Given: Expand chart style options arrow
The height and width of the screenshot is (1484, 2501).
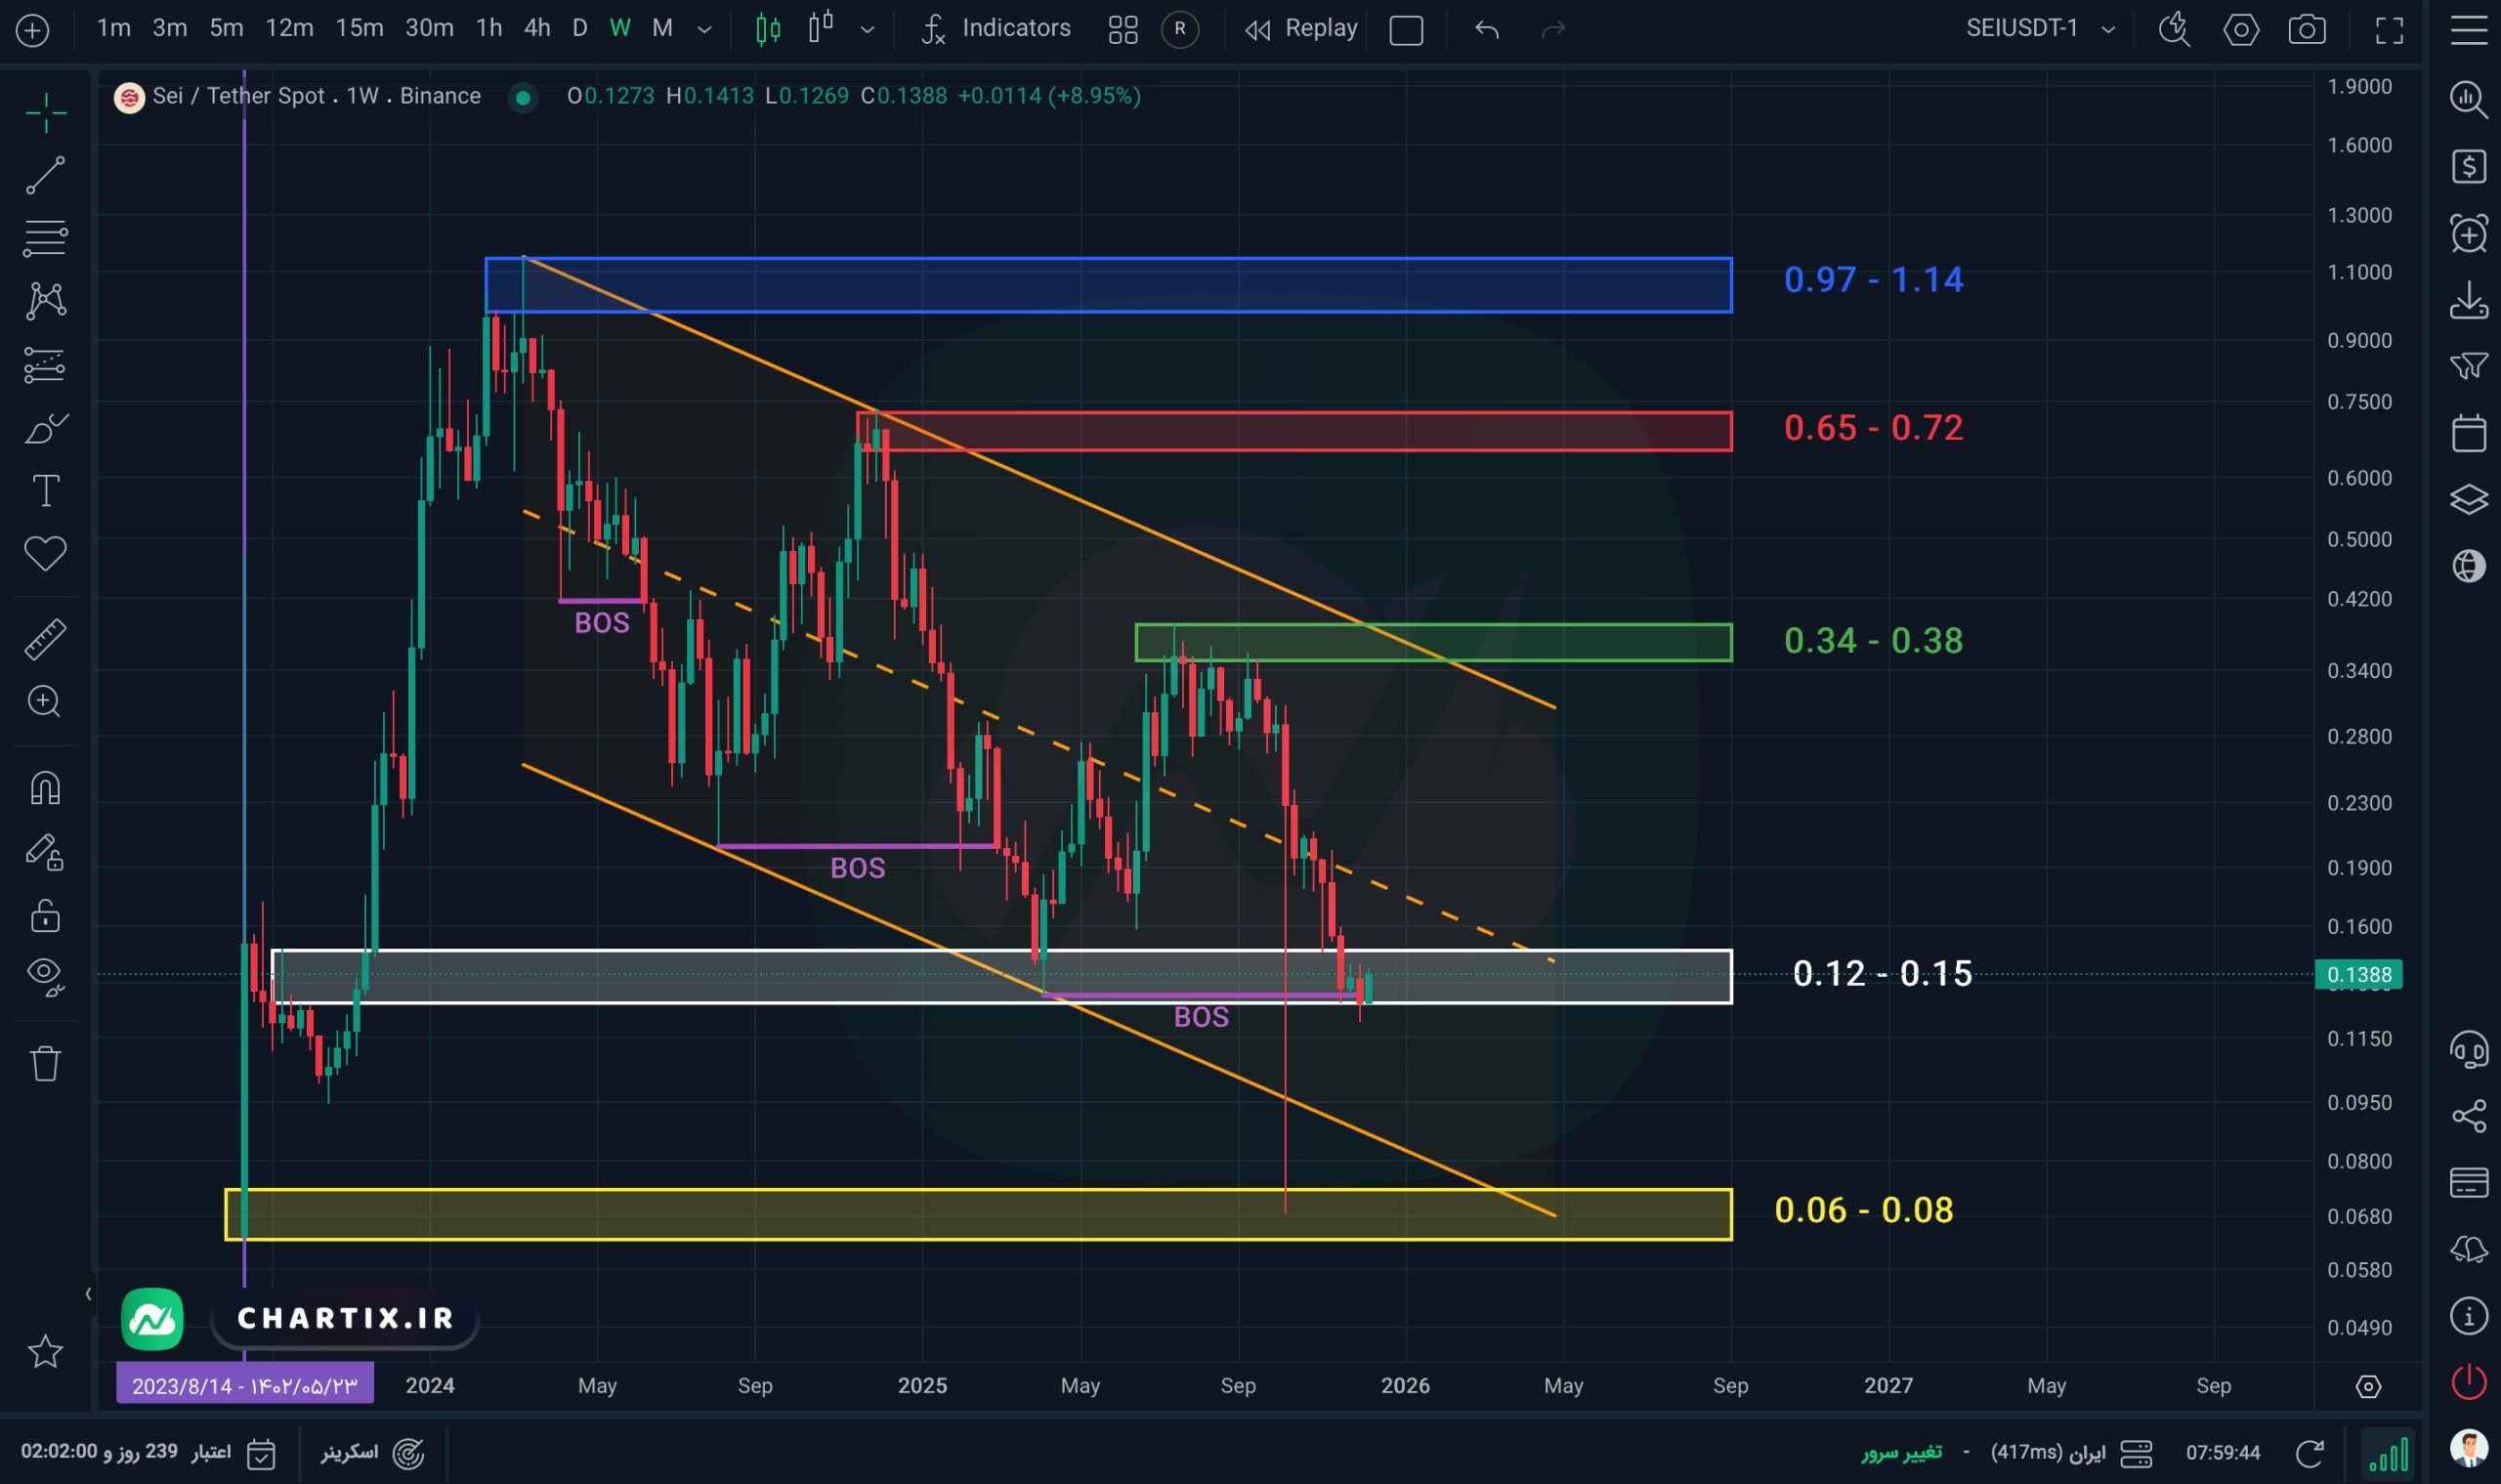Looking at the screenshot, I should click(867, 29).
